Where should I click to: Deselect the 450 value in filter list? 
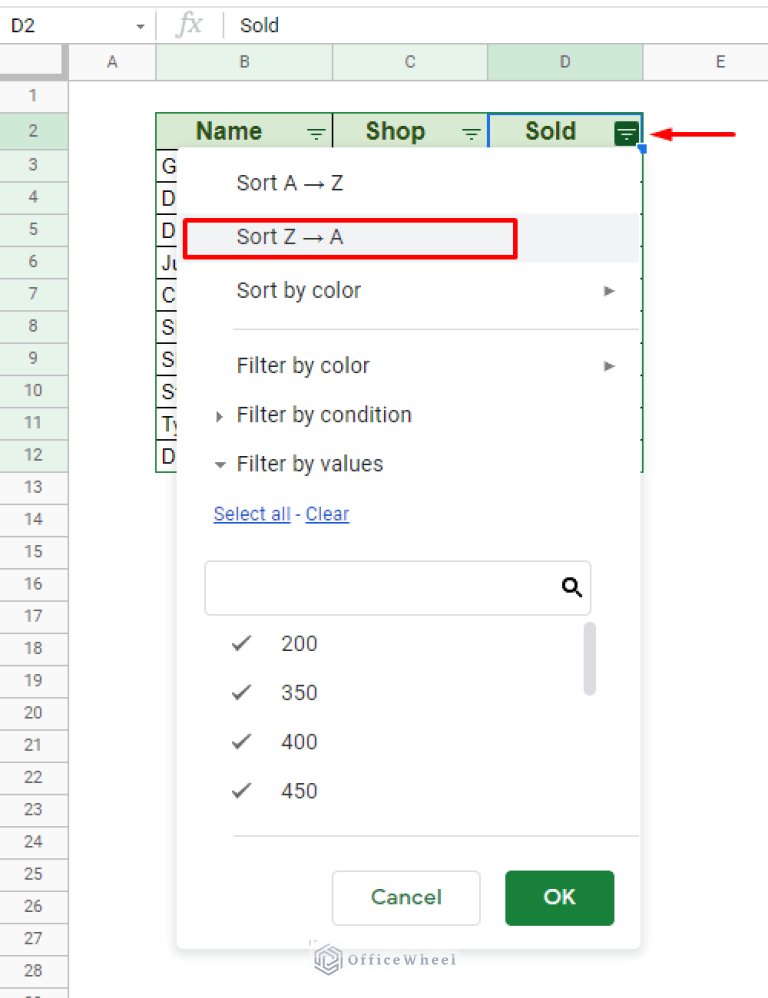pos(241,791)
